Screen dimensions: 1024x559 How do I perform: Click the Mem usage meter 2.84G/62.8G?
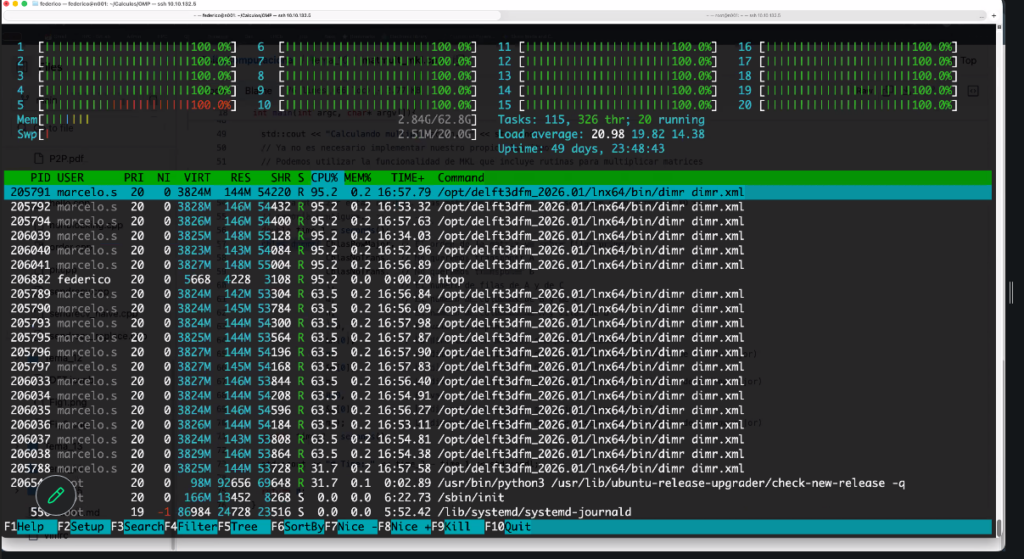246,120
